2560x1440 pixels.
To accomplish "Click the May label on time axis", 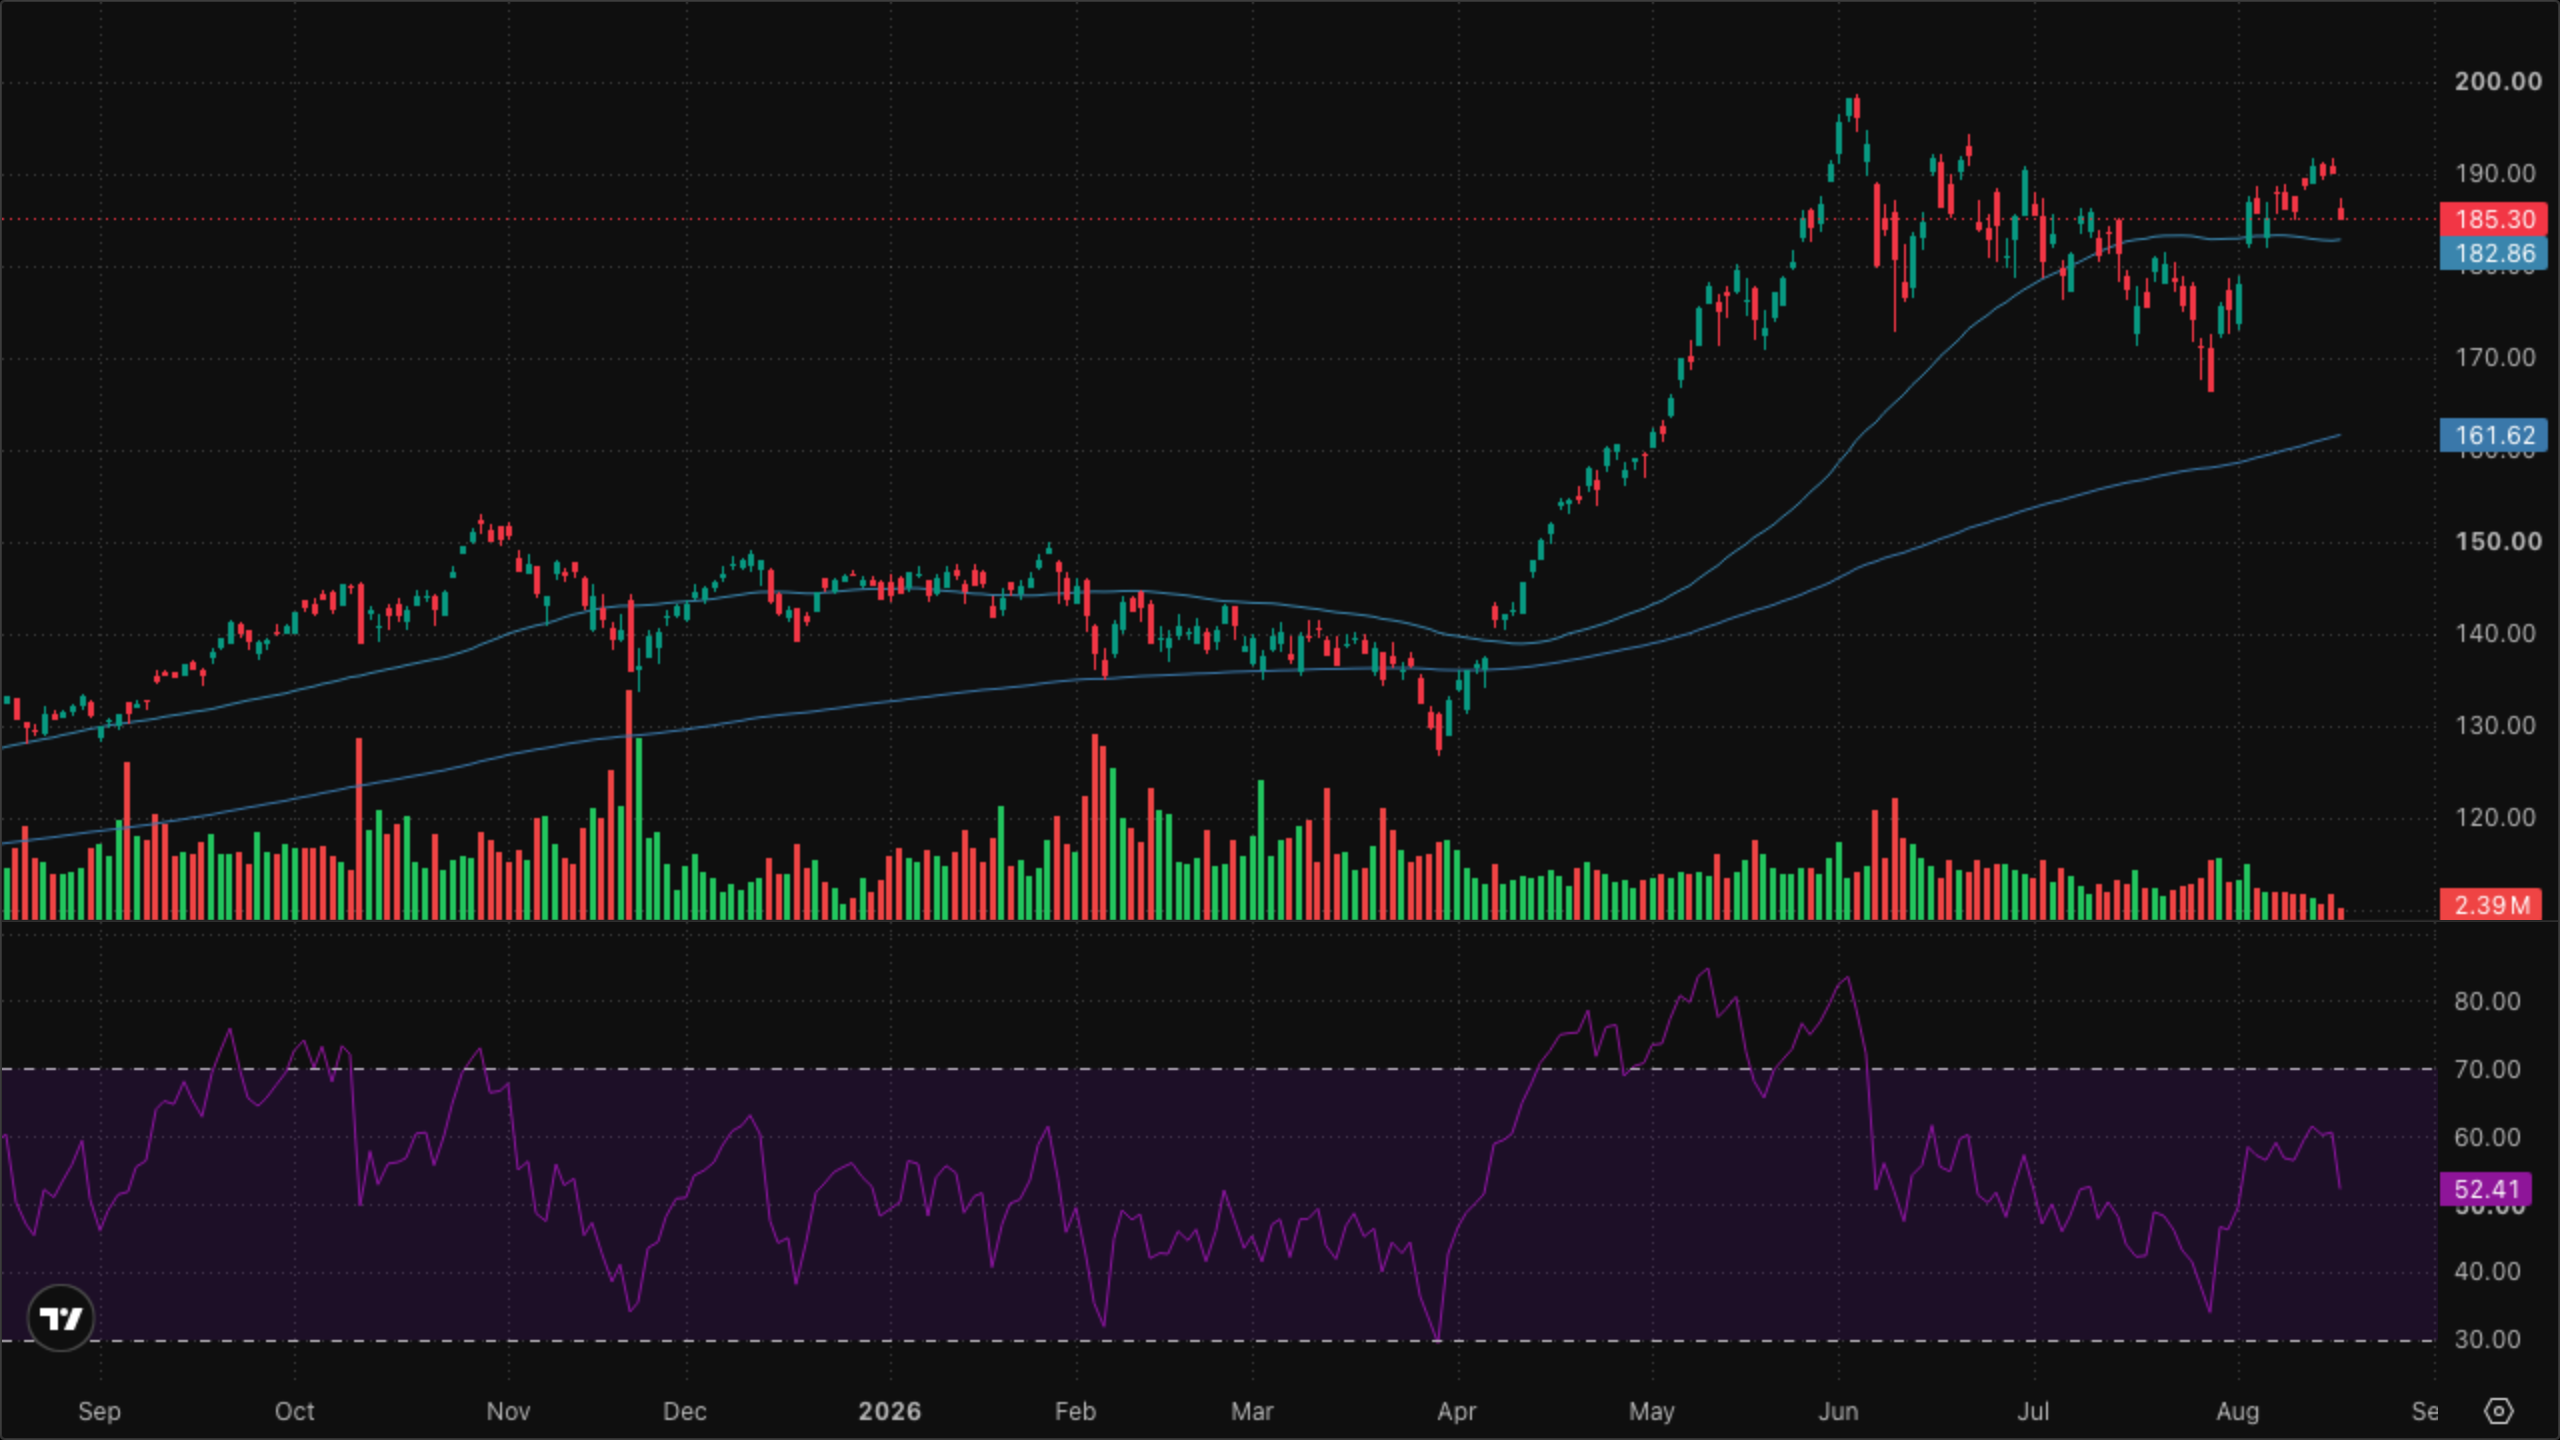I will click(1652, 1412).
